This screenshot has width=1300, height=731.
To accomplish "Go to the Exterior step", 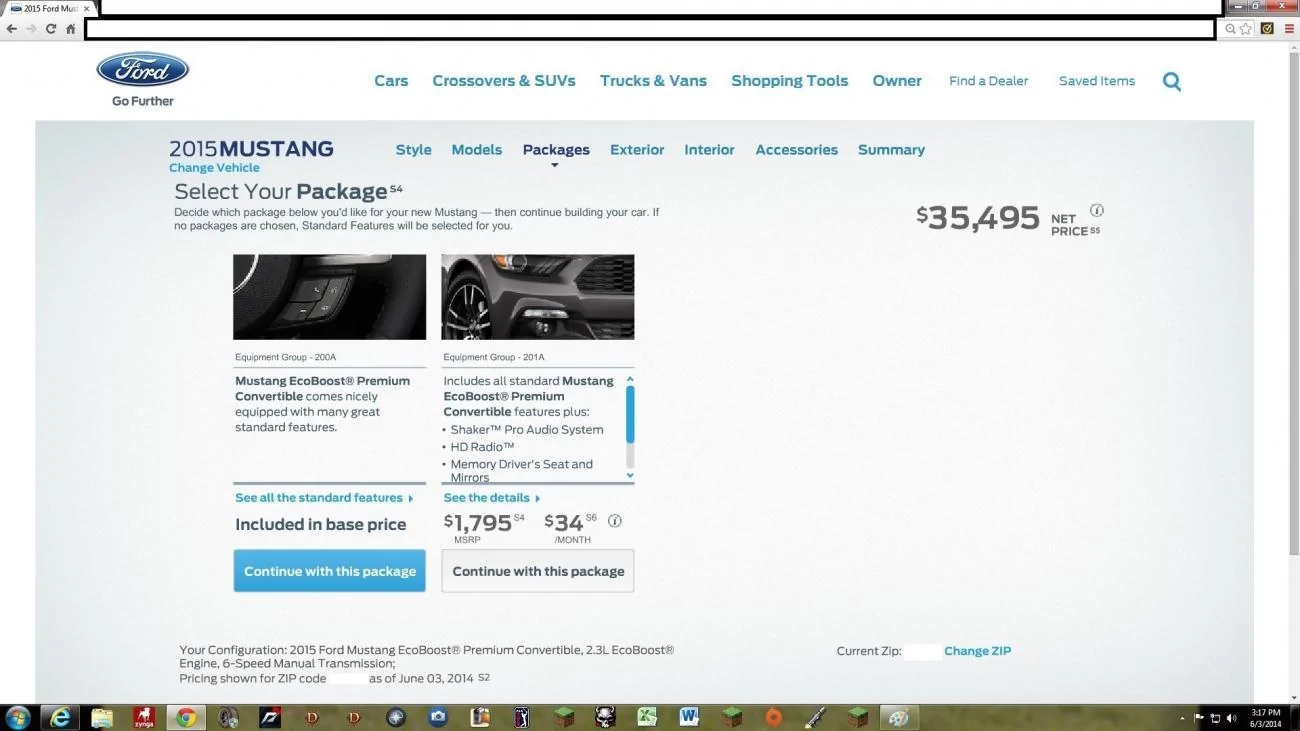I will (637, 150).
